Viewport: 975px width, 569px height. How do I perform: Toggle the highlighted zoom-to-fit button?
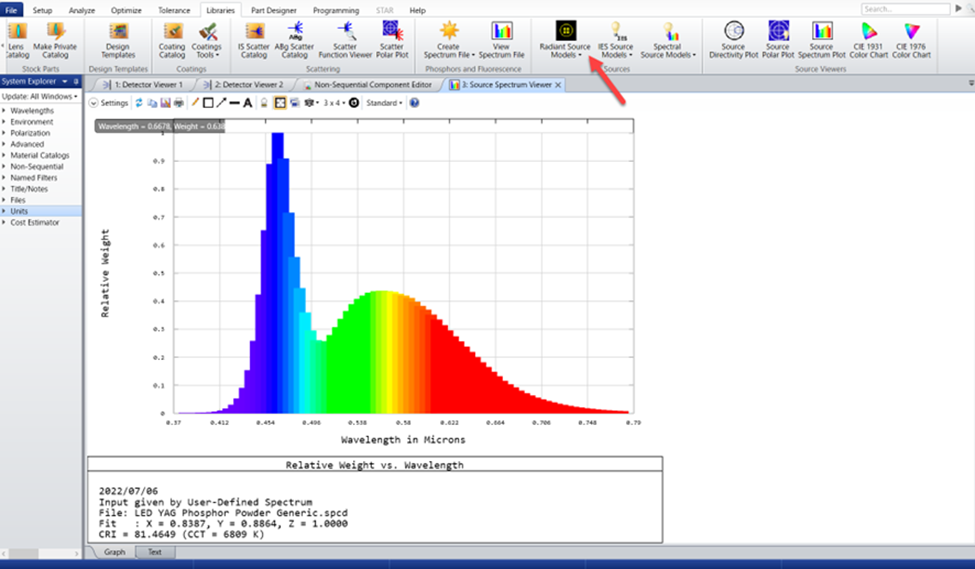point(280,103)
